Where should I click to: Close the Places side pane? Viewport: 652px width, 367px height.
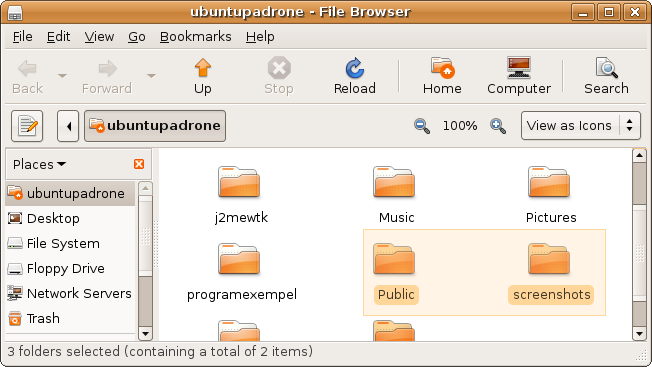point(139,164)
